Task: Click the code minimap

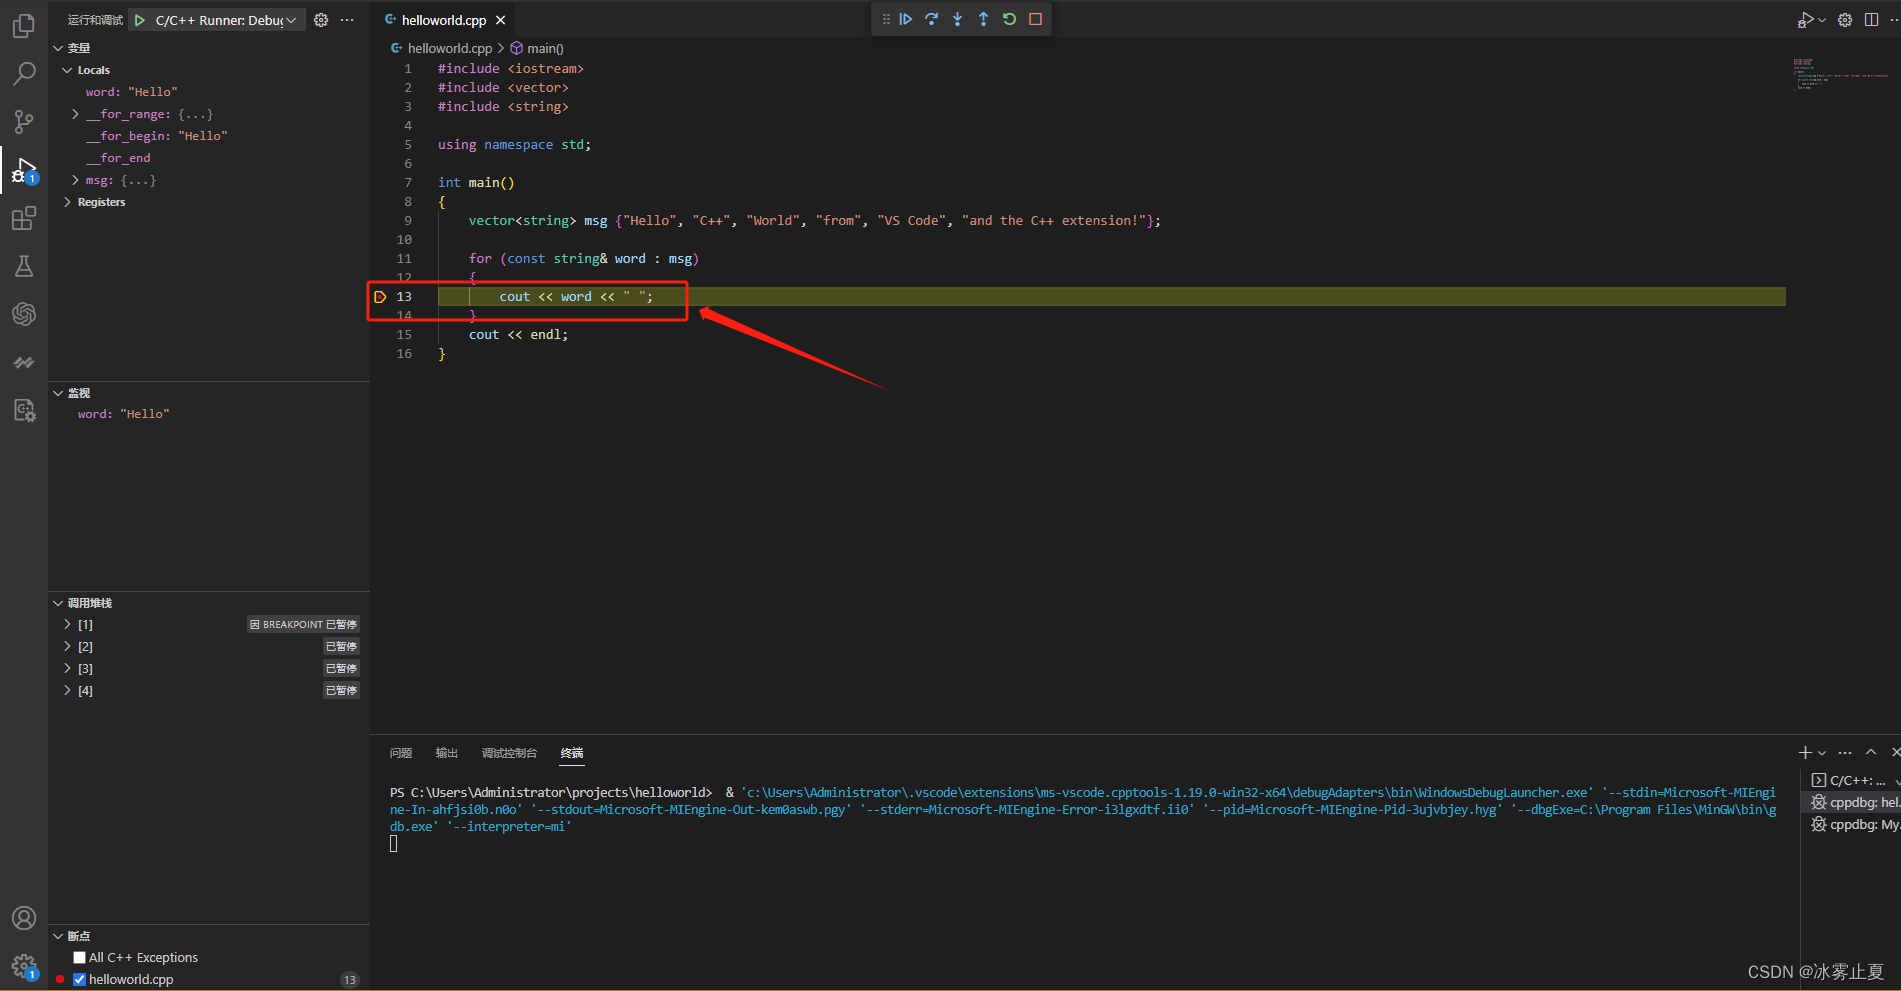Action: (1840, 75)
